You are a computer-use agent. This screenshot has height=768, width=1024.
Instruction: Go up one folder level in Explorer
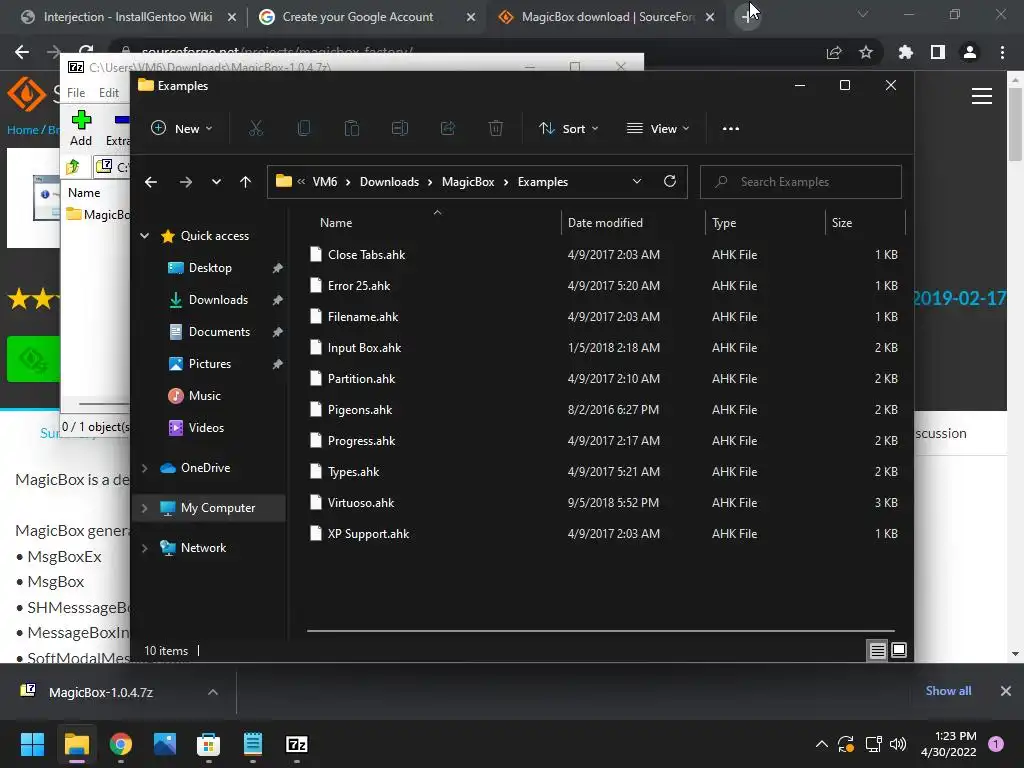(x=246, y=182)
